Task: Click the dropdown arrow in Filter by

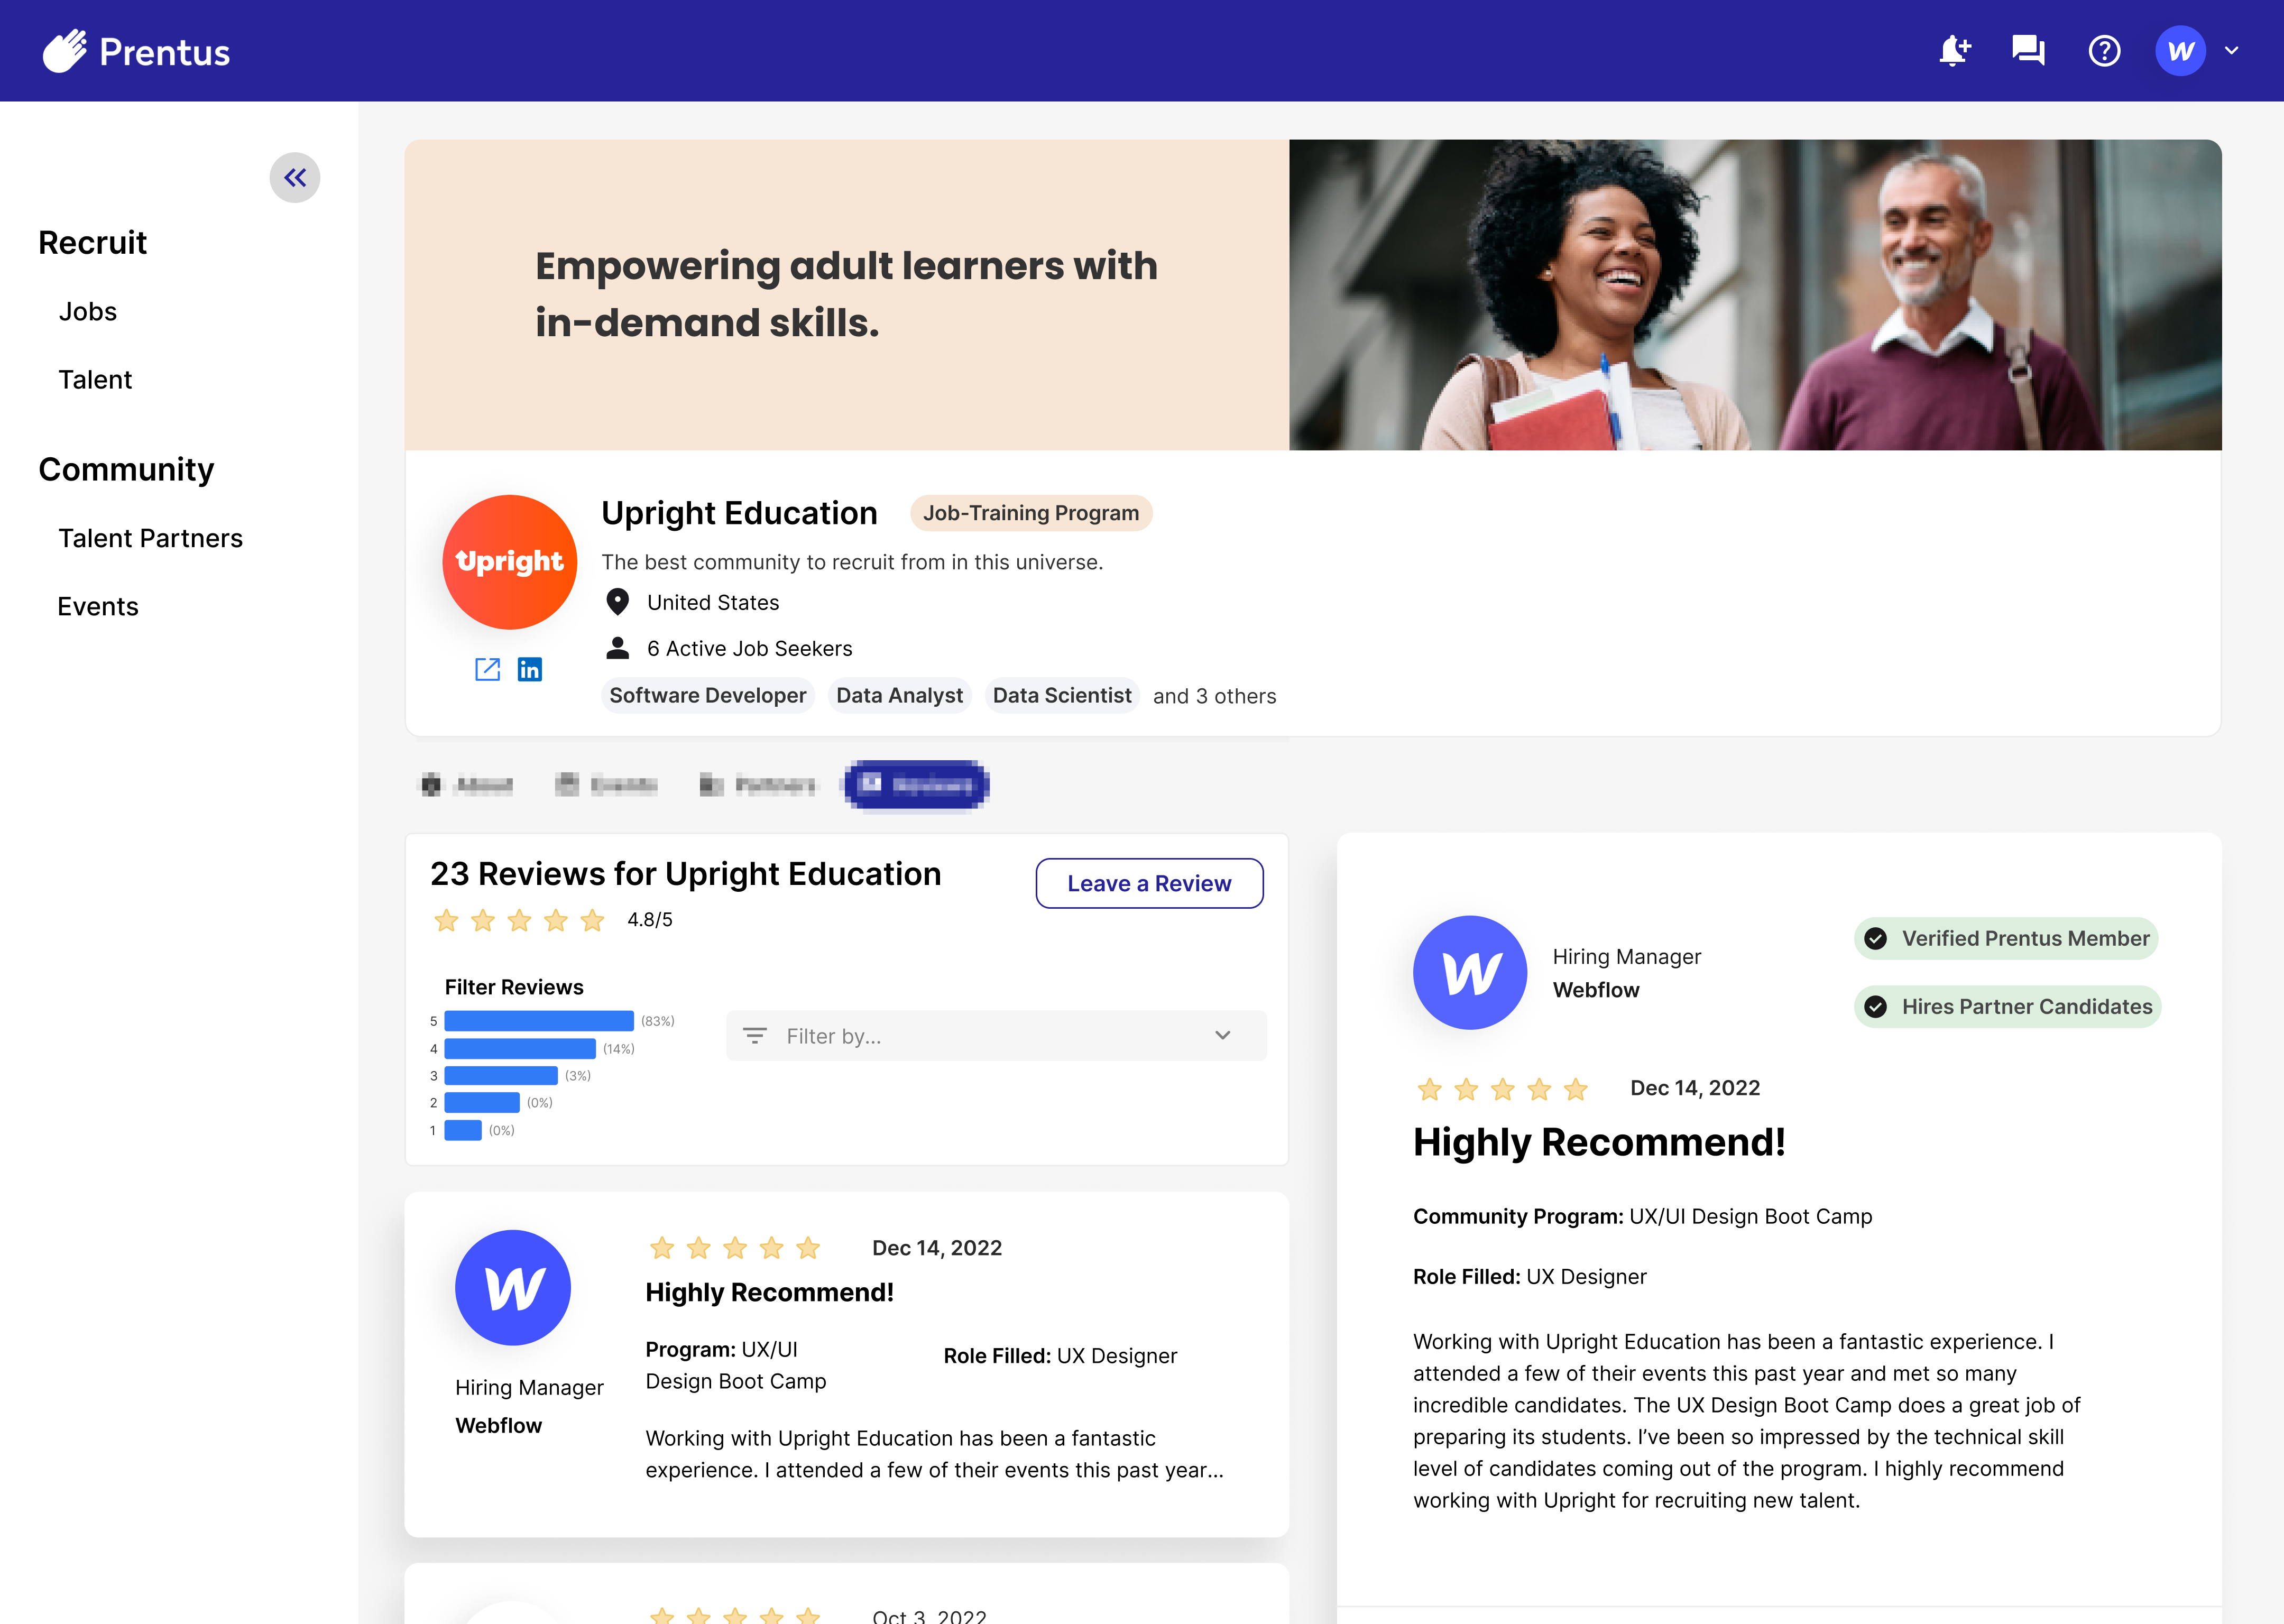Action: [1222, 1036]
